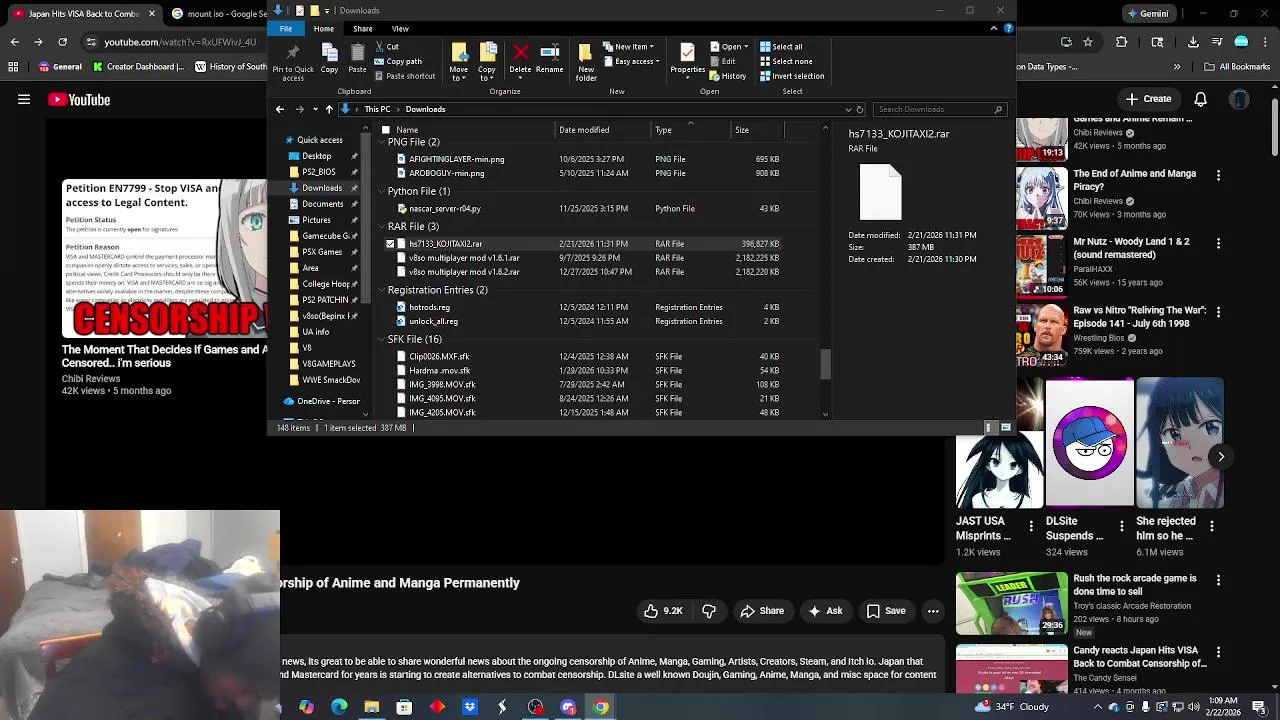Image resolution: width=1280 pixels, height=720 pixels.
Task: Click the Cut scissors command
Action: click(387, 47)
